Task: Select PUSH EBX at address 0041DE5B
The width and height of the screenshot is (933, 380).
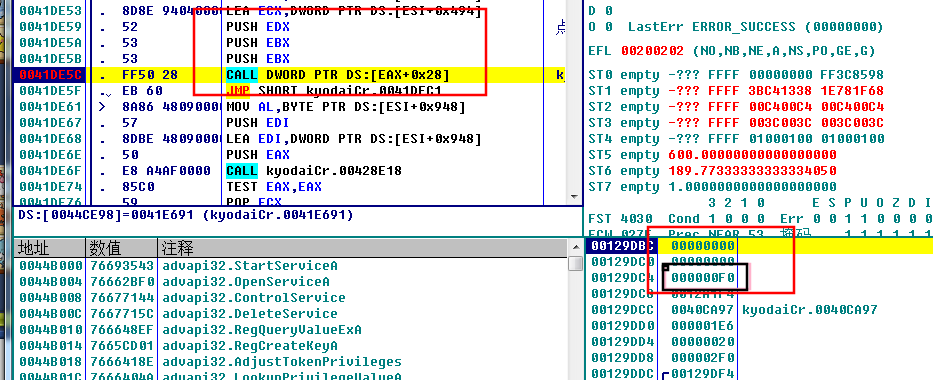Action: point(258,59)
